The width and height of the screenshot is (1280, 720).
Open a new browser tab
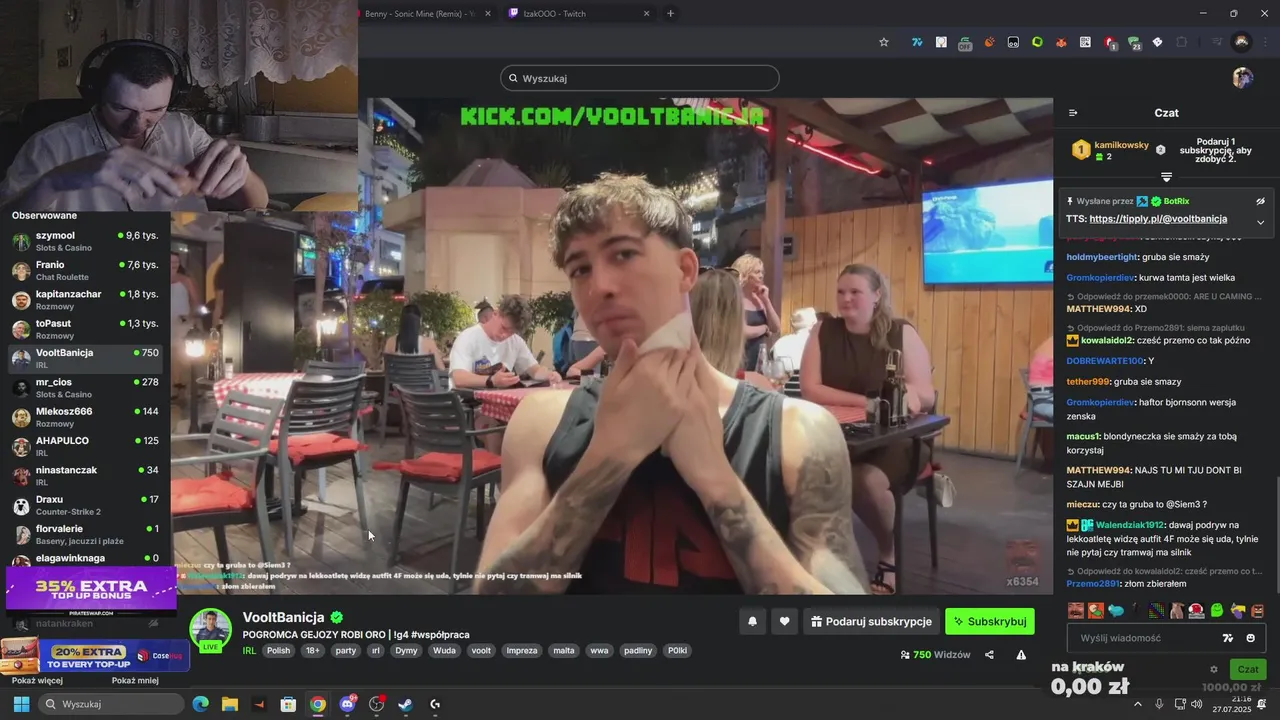[x=670, y=14]
